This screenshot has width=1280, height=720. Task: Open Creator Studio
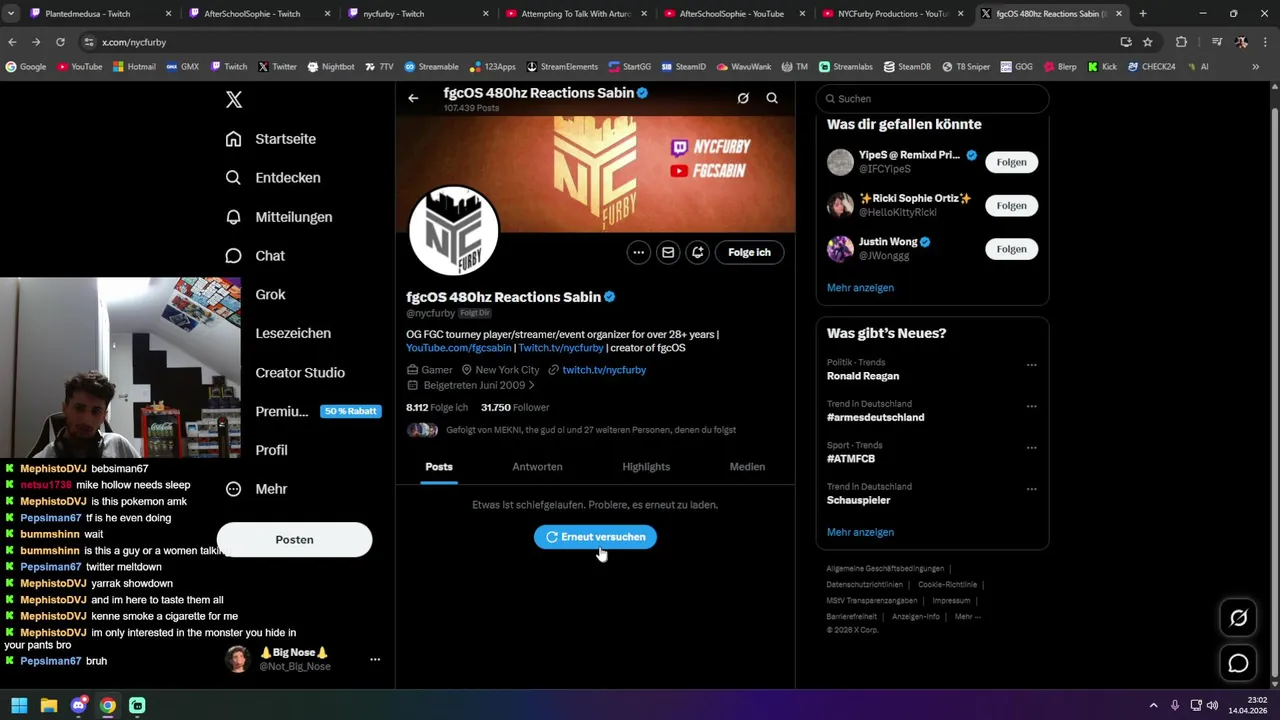click(300, 372)
